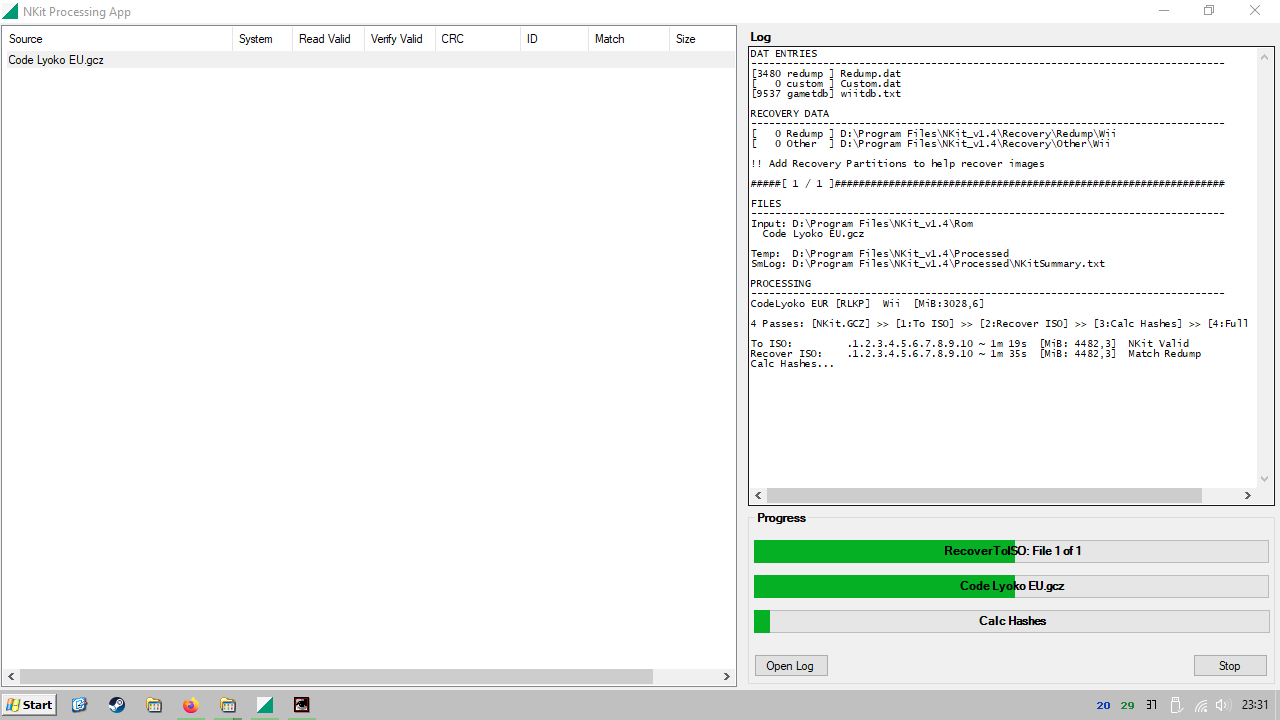
Task: Click the Recover ISO Match Redump log line
Action: click(x=976, y=354)
